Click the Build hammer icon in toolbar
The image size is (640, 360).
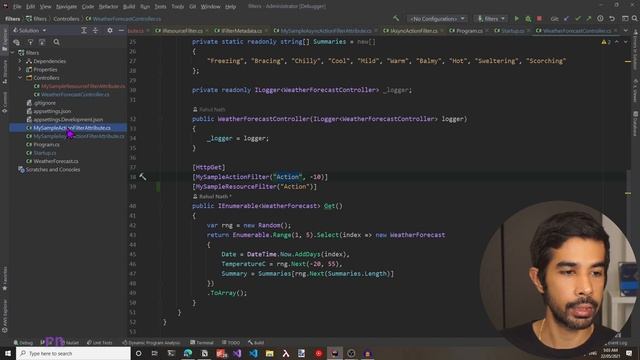tap(396, 19)
